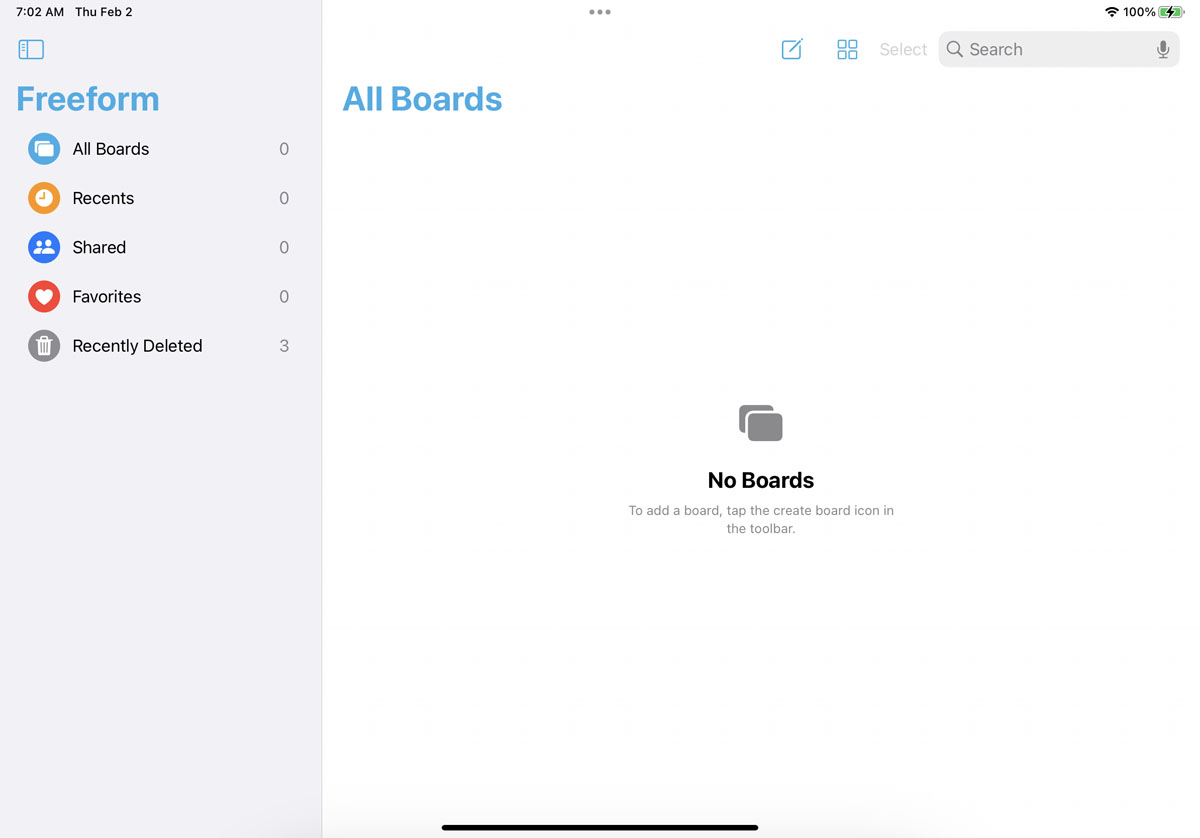Tap the red Favorites heart icon
Viewport: 1200px width, 838px height.
click(x=43, y=296)
